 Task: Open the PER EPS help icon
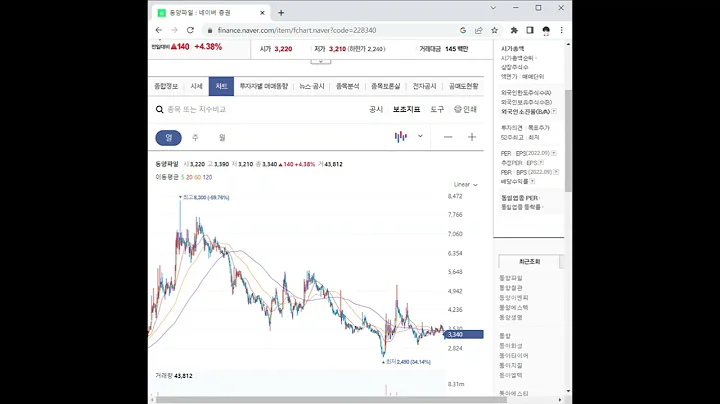pos(554,153)
